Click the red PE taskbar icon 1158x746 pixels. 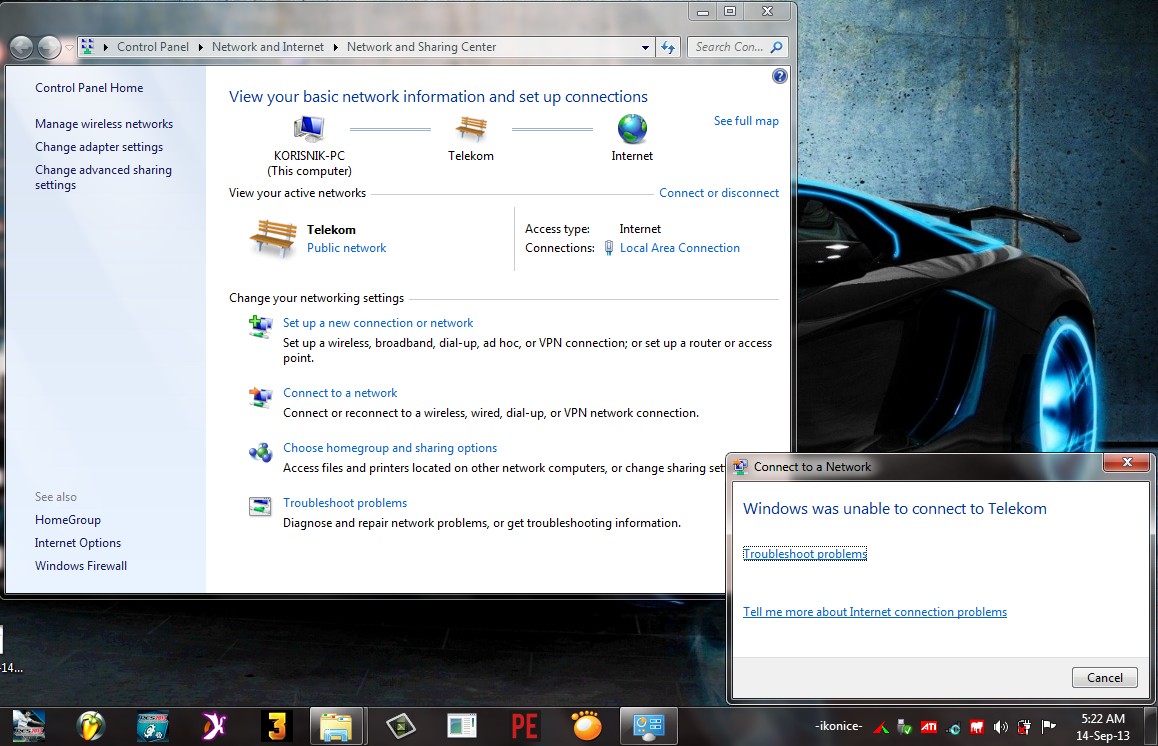pyautogui.click(x=525, y=725)
